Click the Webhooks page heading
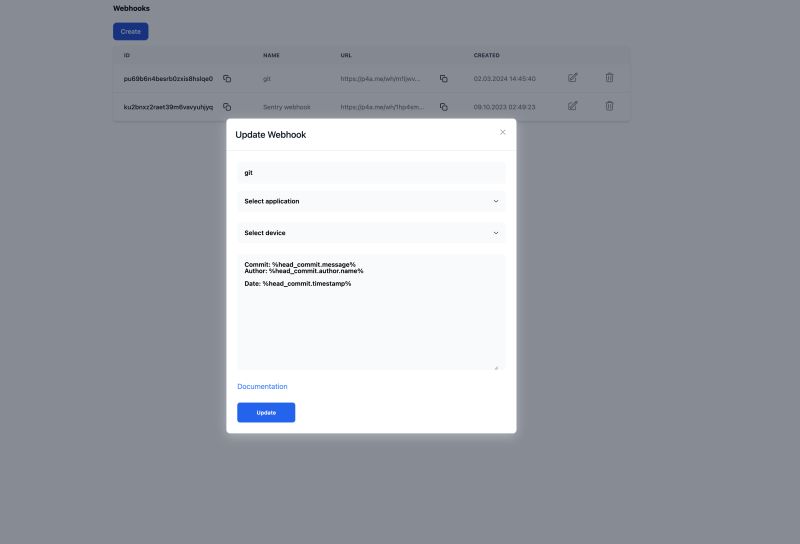The width and height of the screenshot is (800, 544). (x=132, y=8)
